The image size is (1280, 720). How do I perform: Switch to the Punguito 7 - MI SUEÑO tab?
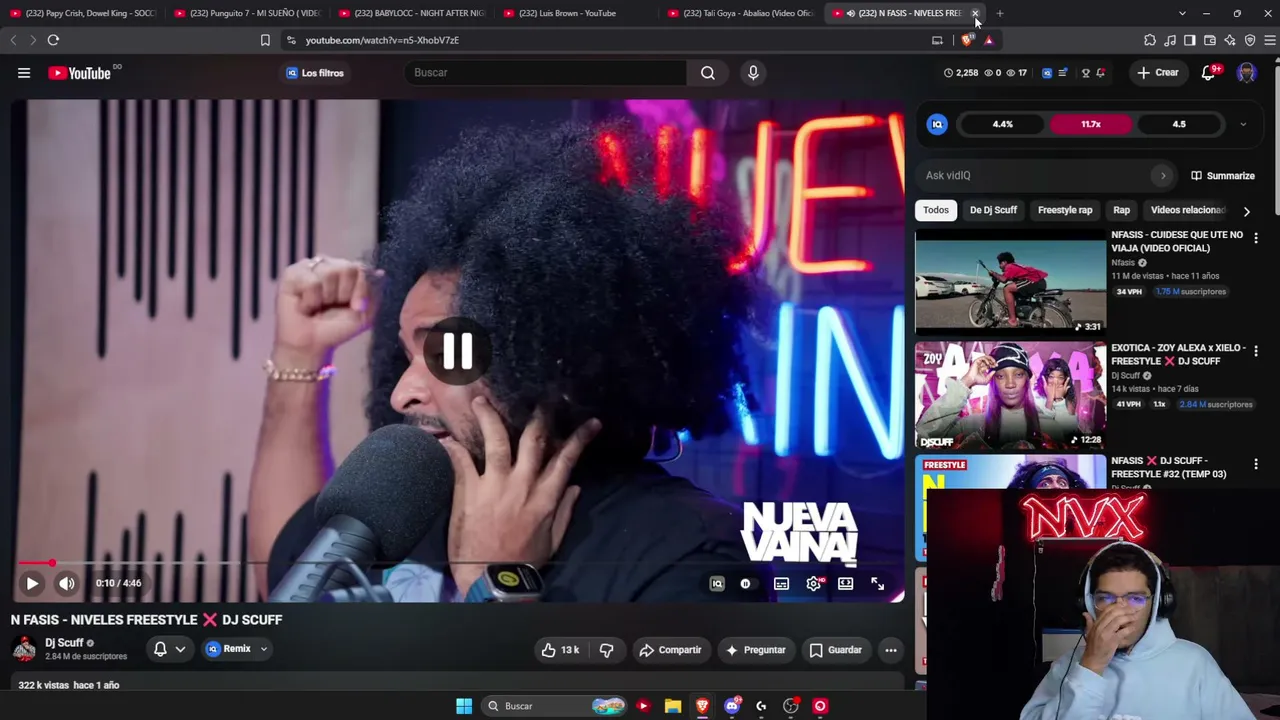(247, 13)
